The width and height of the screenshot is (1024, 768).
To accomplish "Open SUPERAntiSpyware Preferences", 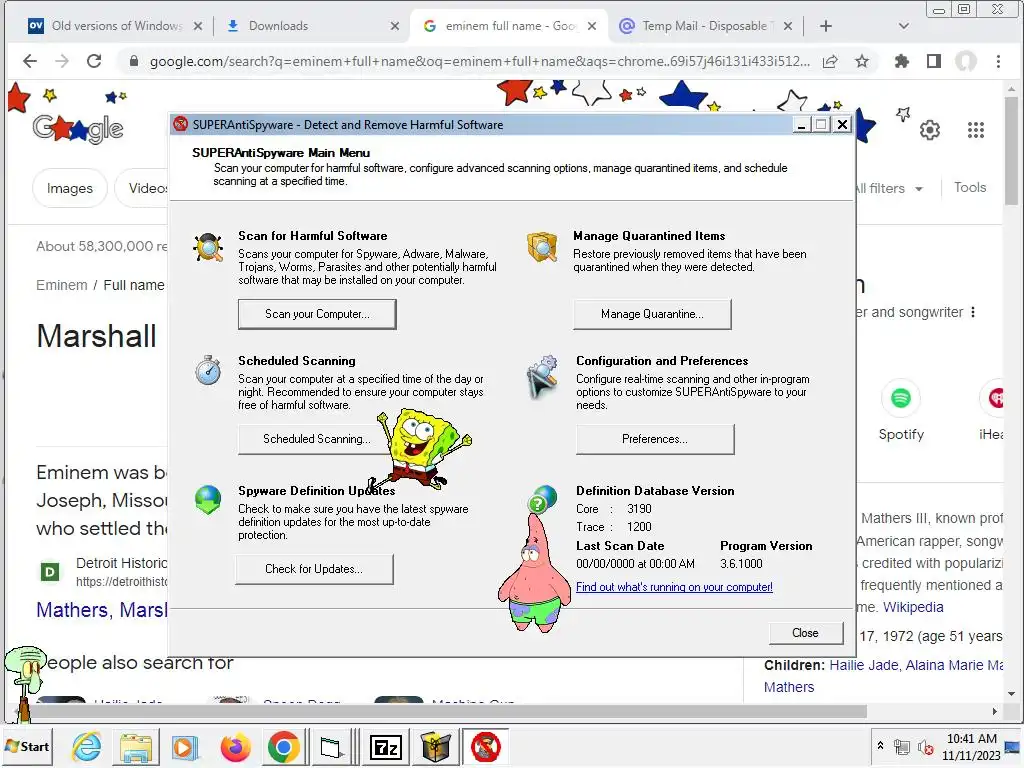I will 655,439.
